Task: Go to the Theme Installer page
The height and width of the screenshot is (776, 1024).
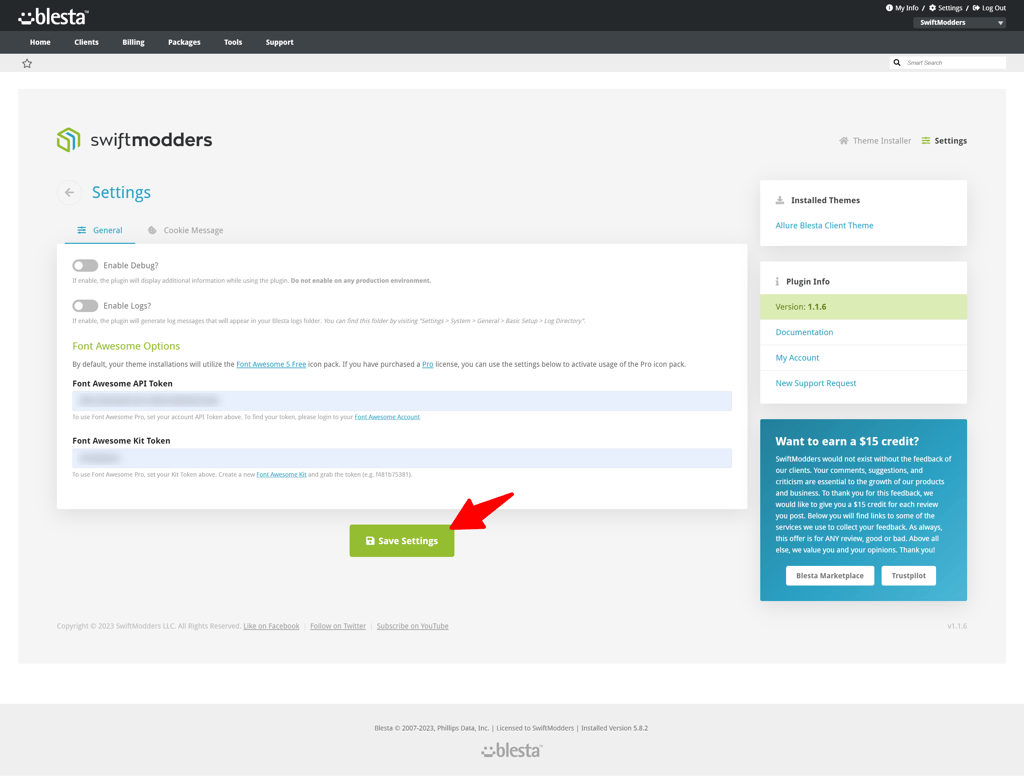Action: point(875,140)
